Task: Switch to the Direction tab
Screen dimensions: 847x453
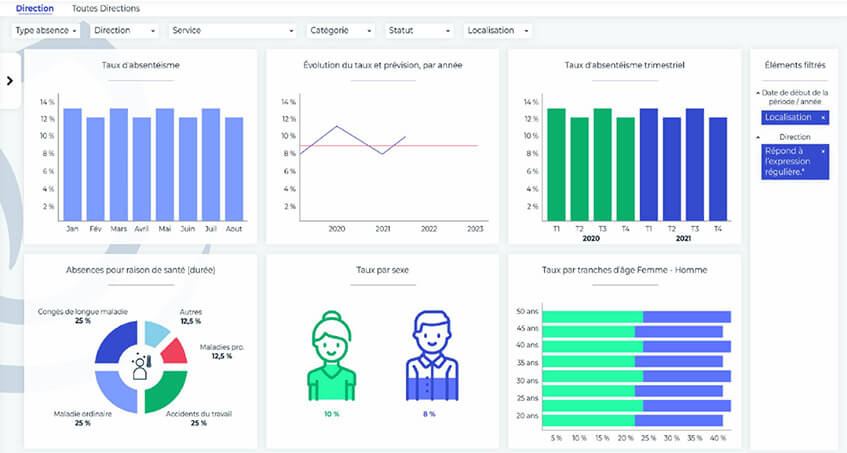Action: point(35,8)
